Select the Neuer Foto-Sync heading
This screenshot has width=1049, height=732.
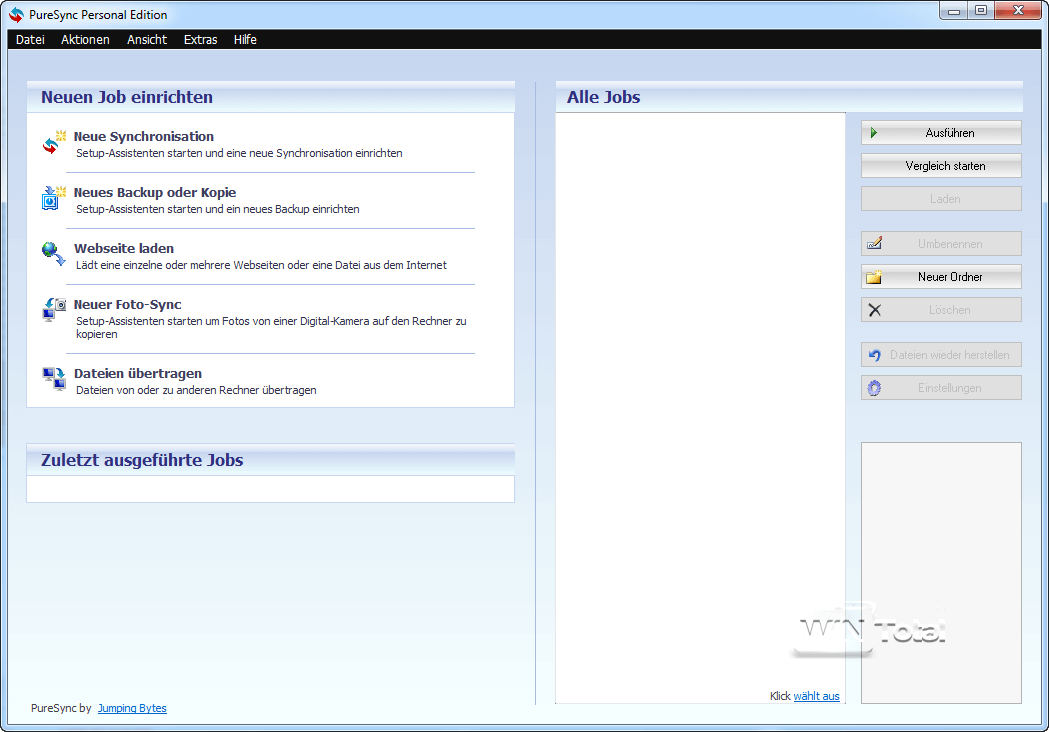[x=128, y=304]
